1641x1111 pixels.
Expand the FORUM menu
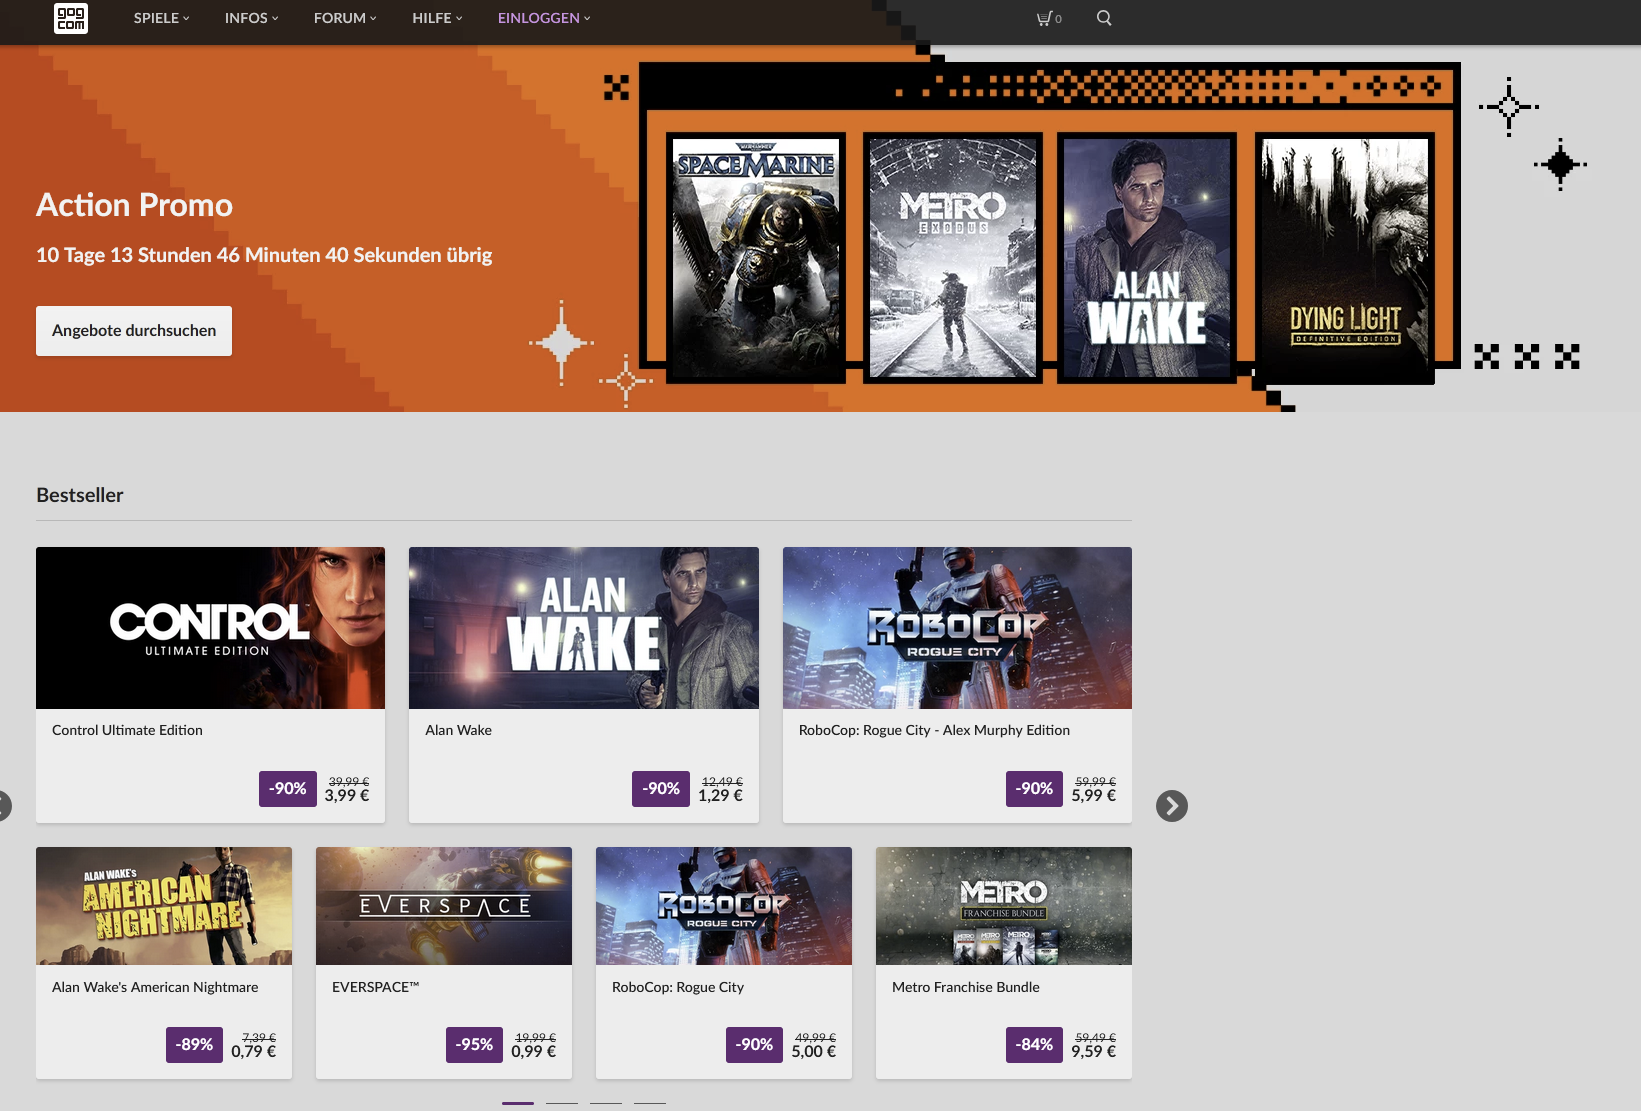click(345, 18)
